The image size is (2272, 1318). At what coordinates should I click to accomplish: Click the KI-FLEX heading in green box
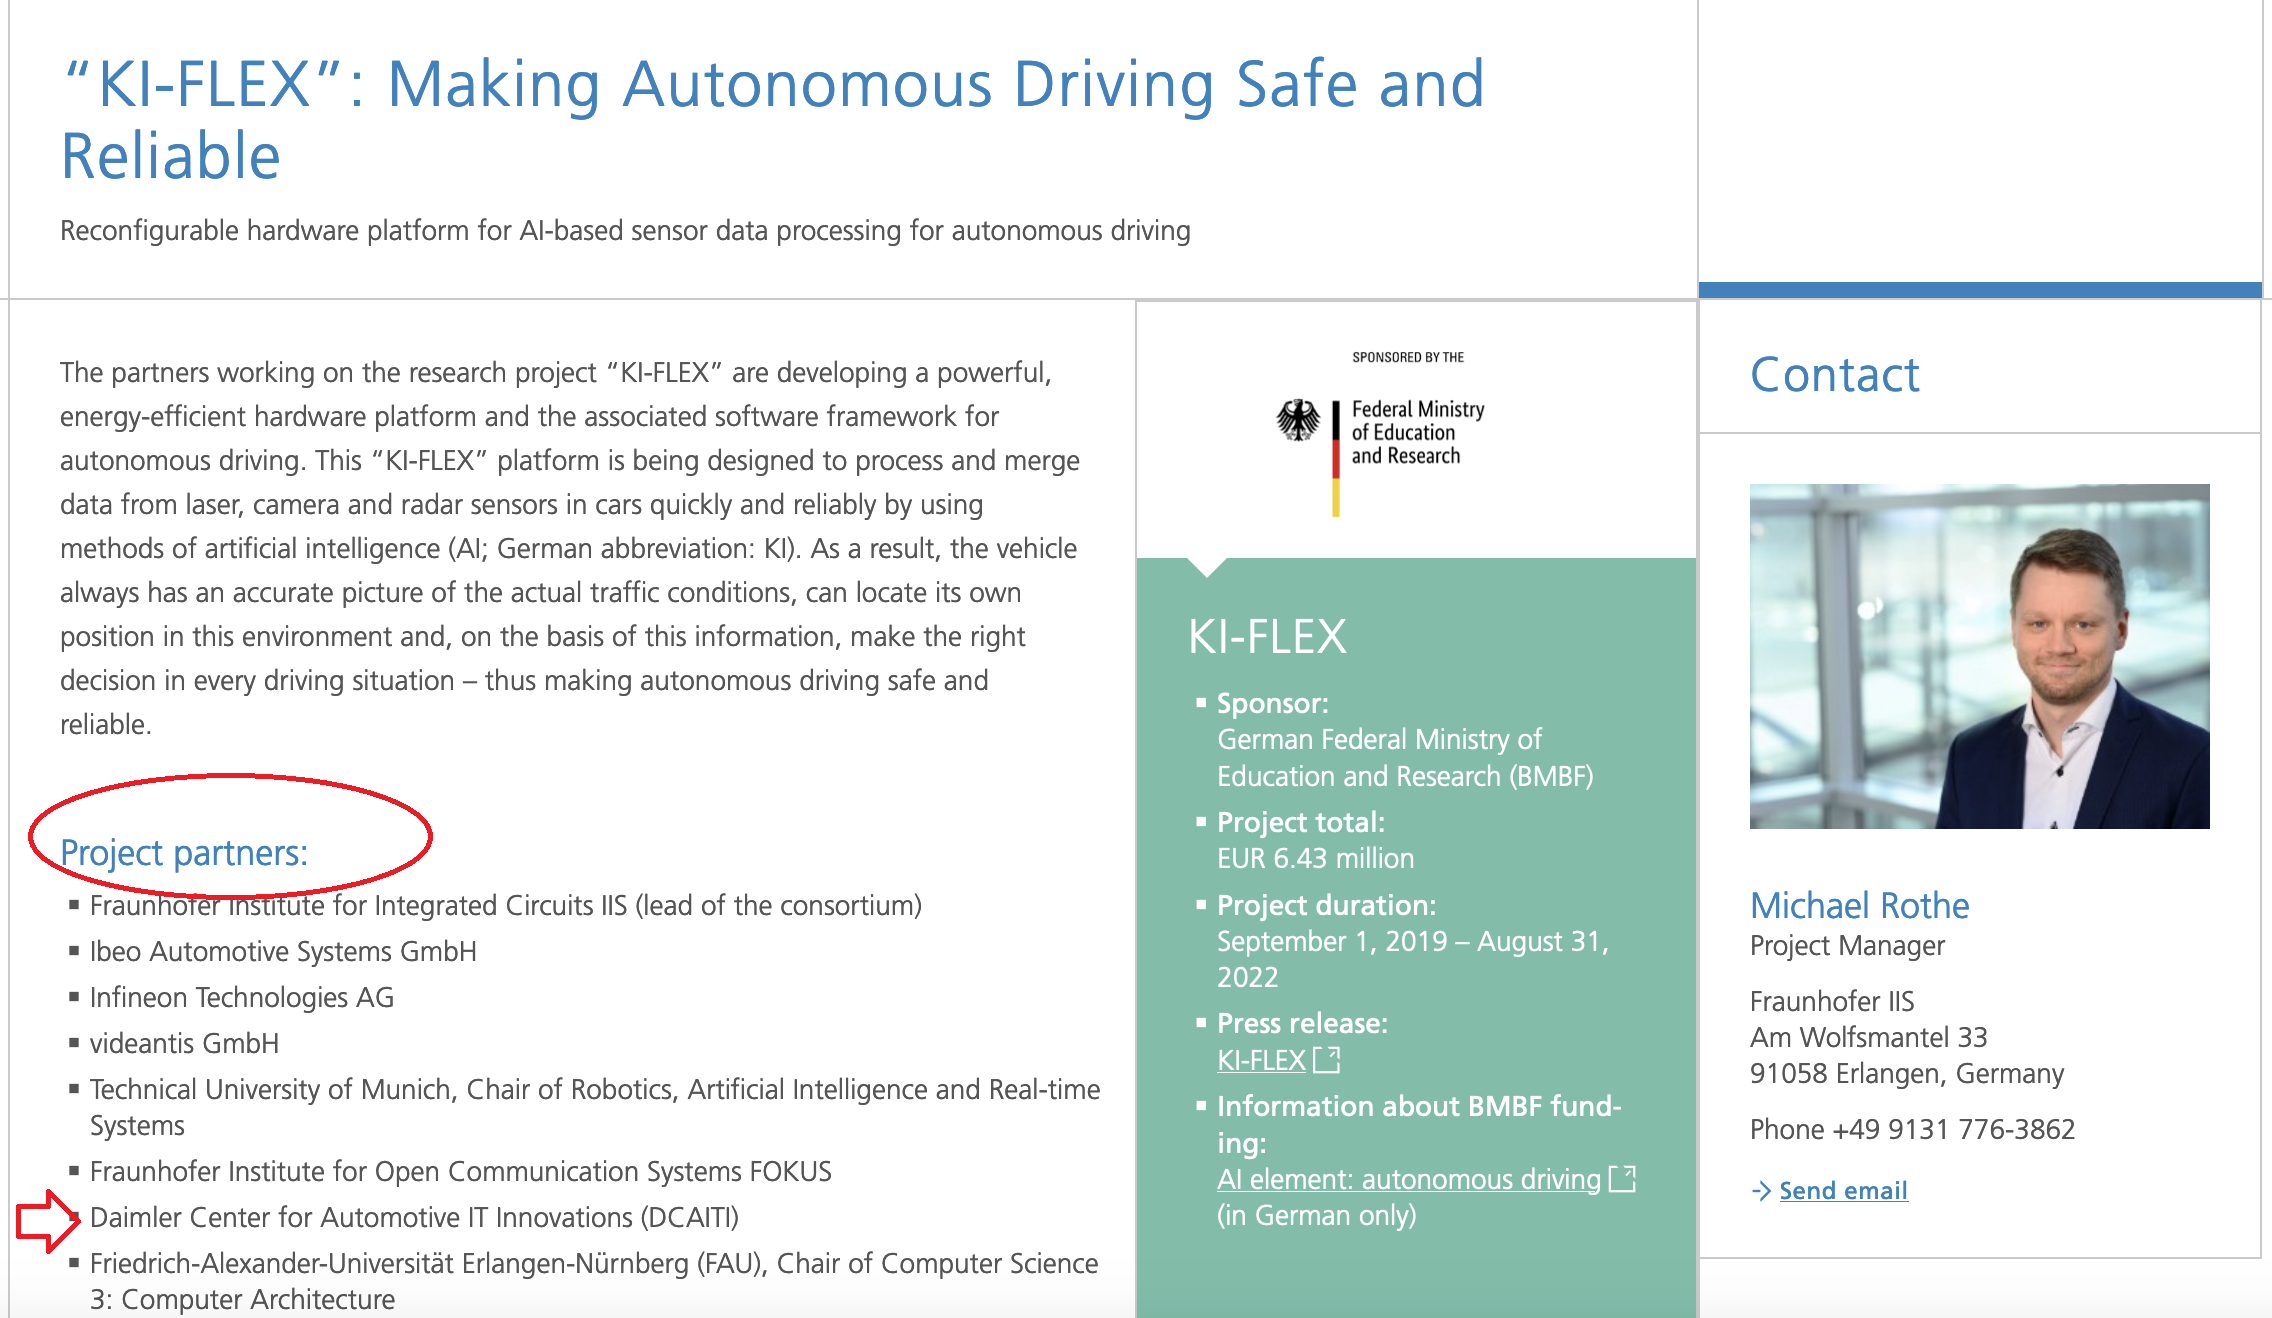[x=1267, y=637]
